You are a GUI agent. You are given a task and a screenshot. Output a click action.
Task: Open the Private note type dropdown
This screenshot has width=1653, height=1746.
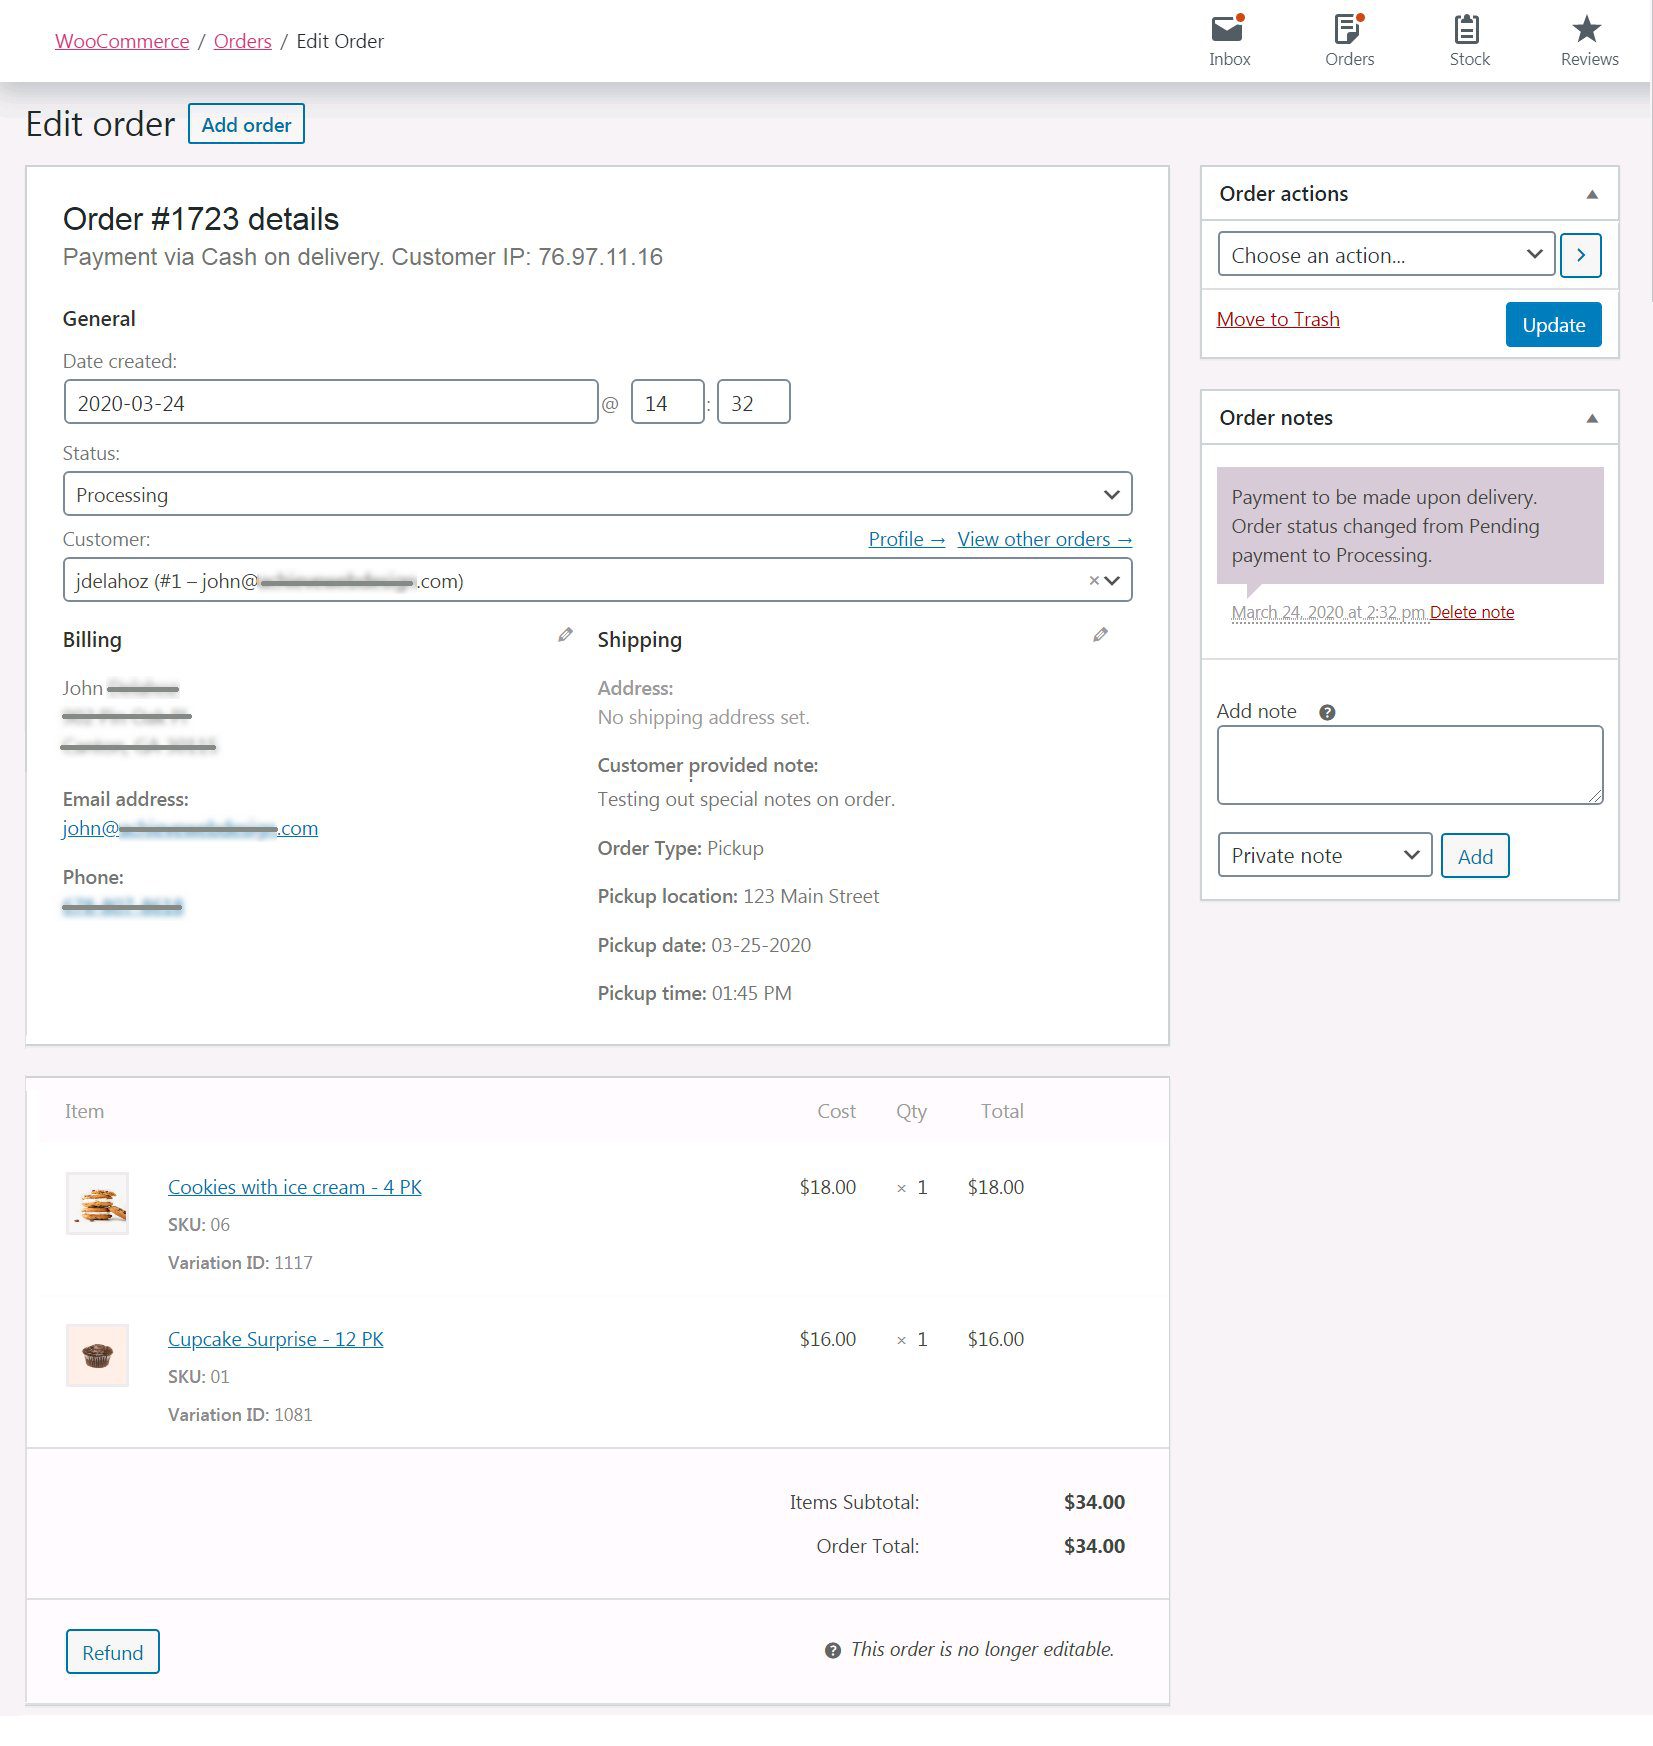pyautogui.click(x=1324, y=855)
